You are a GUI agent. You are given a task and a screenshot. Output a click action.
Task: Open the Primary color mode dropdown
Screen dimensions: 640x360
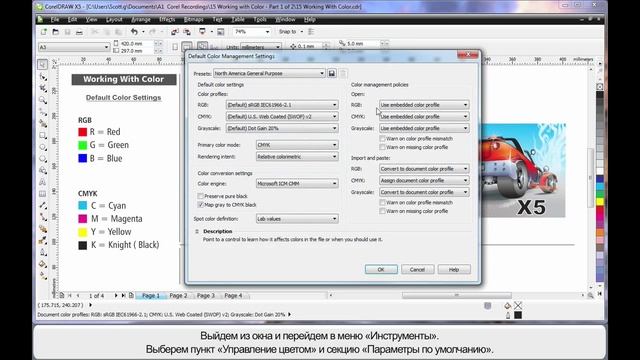[x=297, y=145]
